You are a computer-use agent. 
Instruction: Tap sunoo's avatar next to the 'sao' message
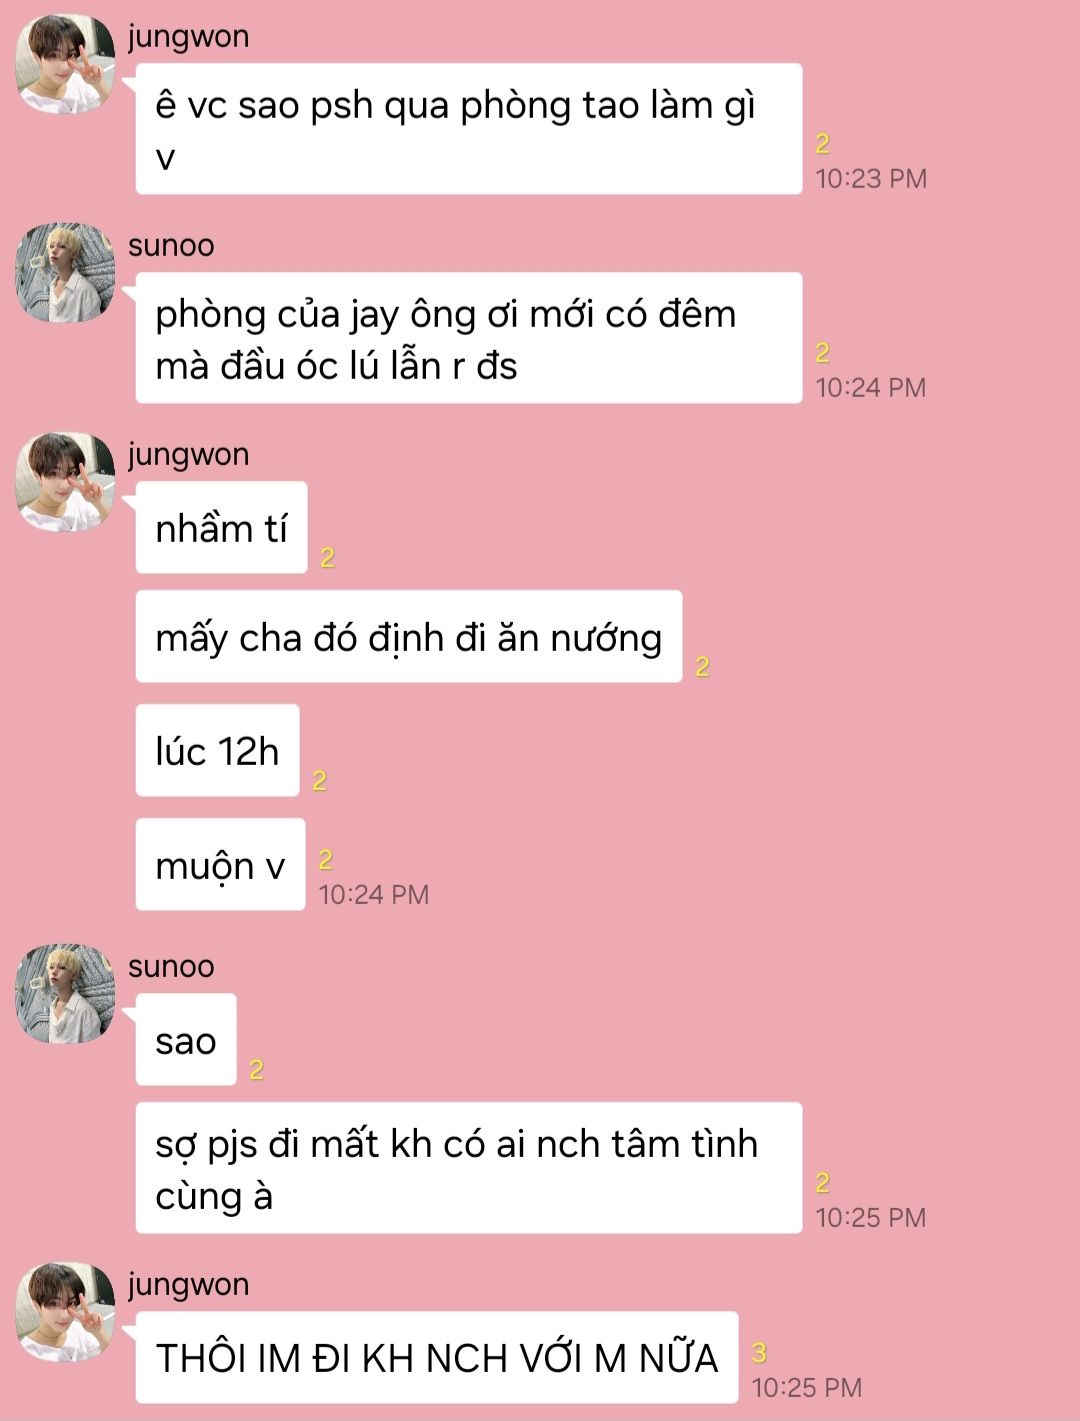66,994
